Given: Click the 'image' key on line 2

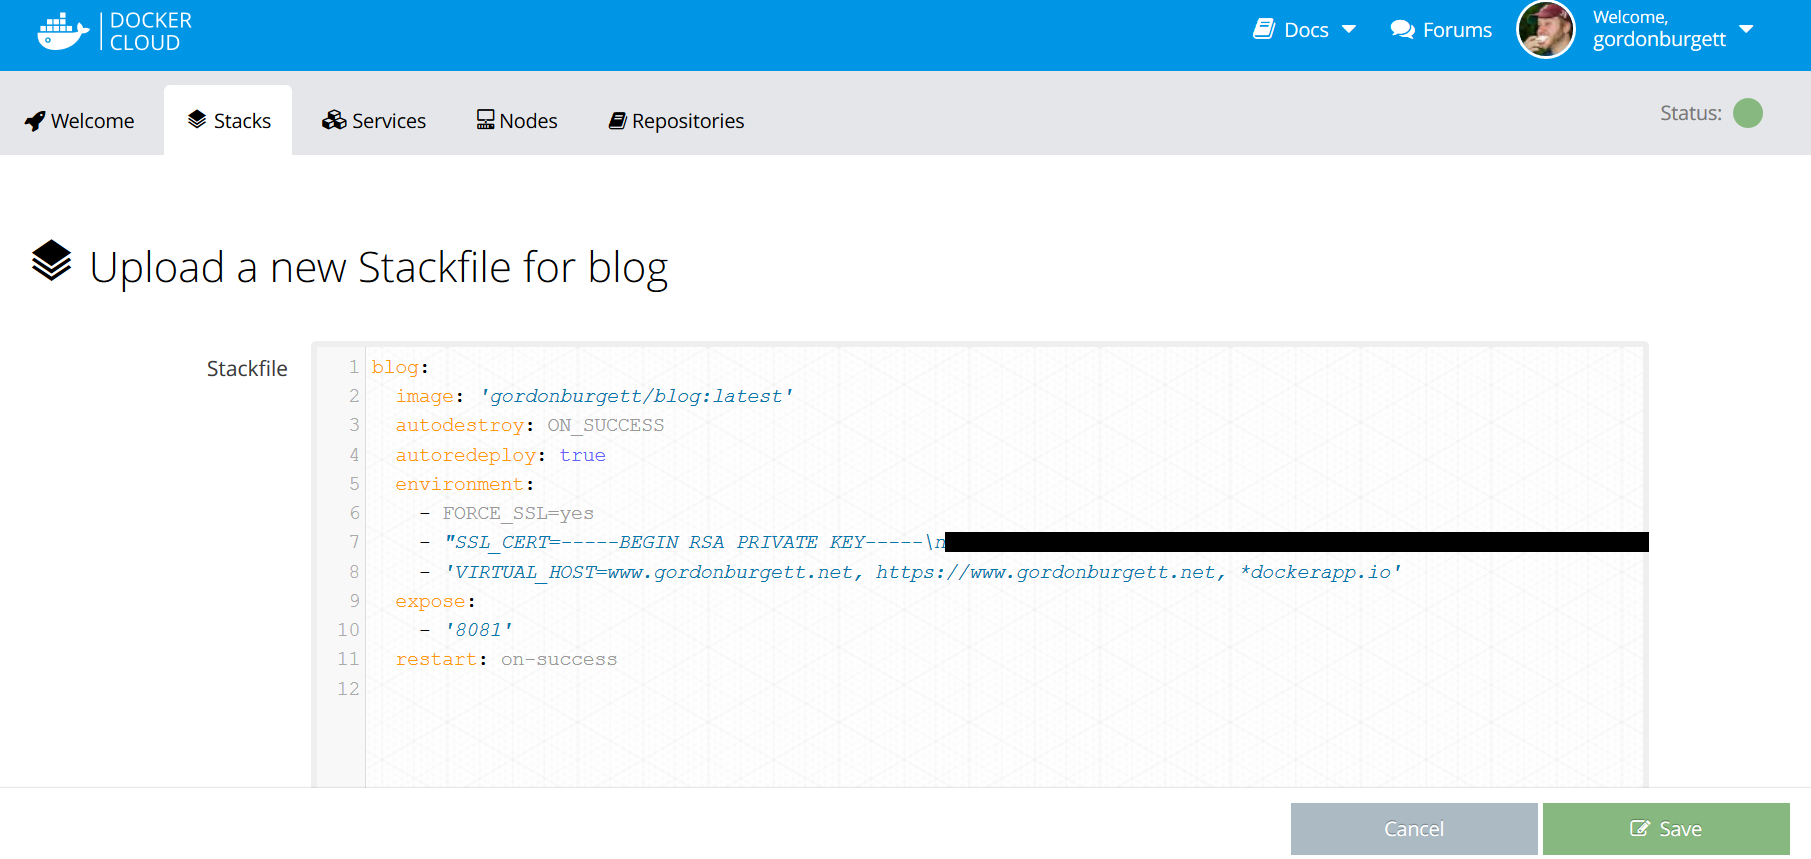Looking at the screenshot, I should pyautogui.click(x=424, y=396).
